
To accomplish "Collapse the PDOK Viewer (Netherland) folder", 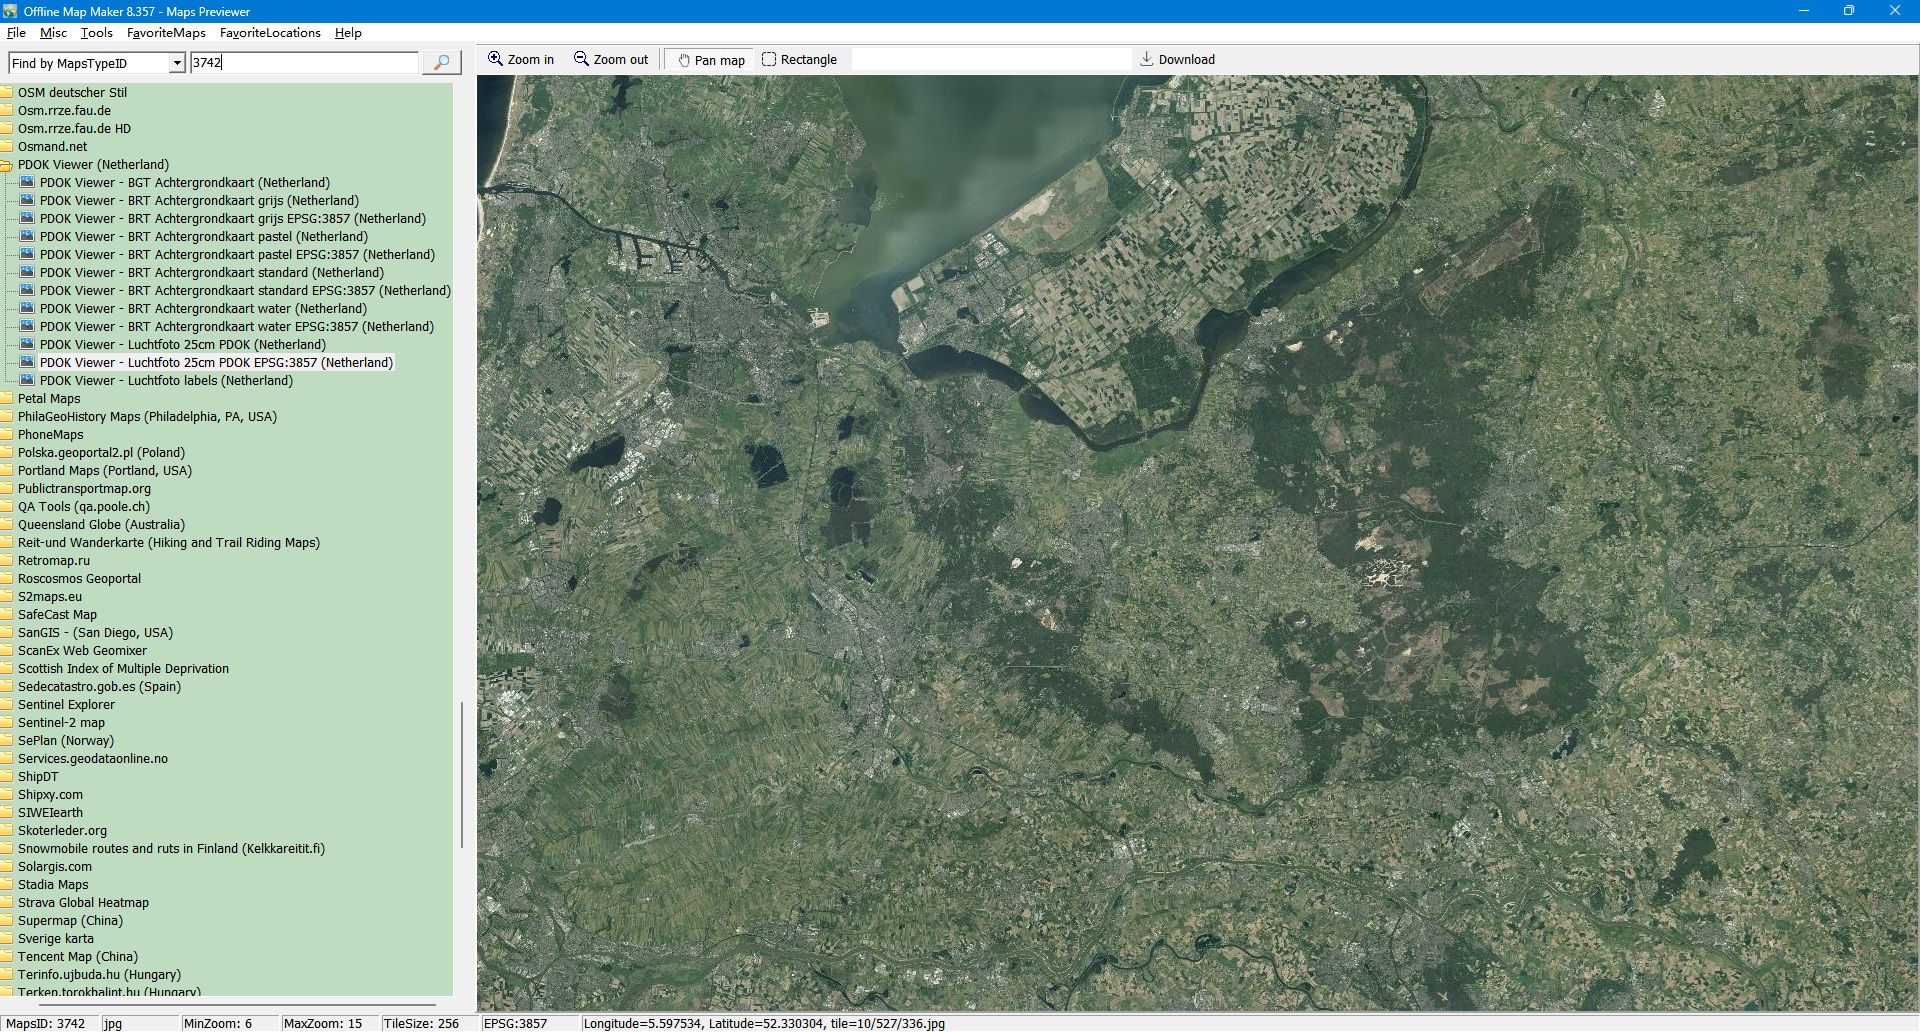I will [7, 165].
